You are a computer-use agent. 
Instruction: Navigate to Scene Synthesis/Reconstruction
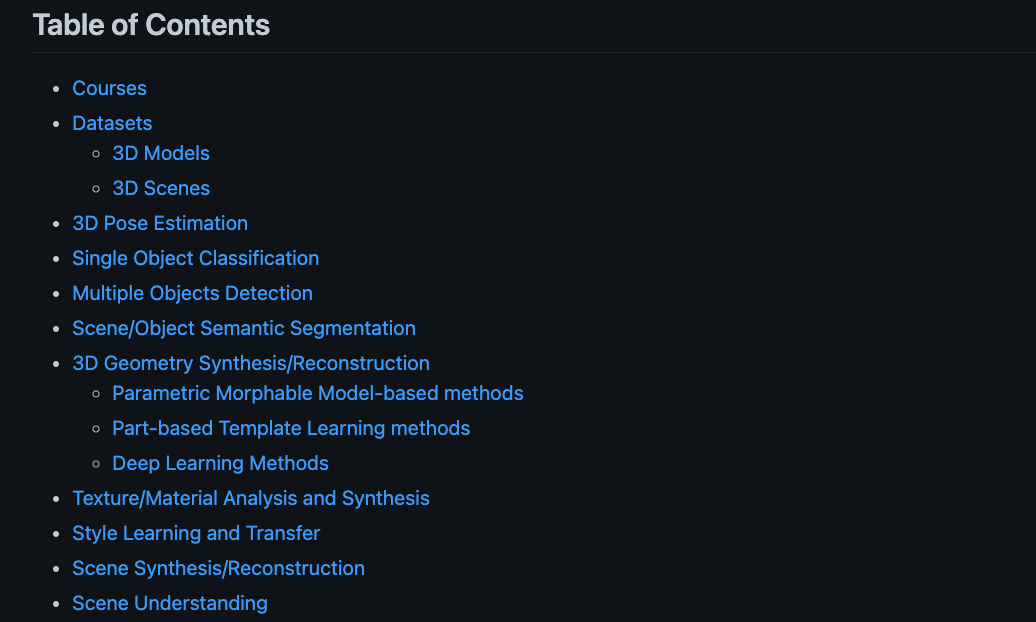tap(219, 568)
